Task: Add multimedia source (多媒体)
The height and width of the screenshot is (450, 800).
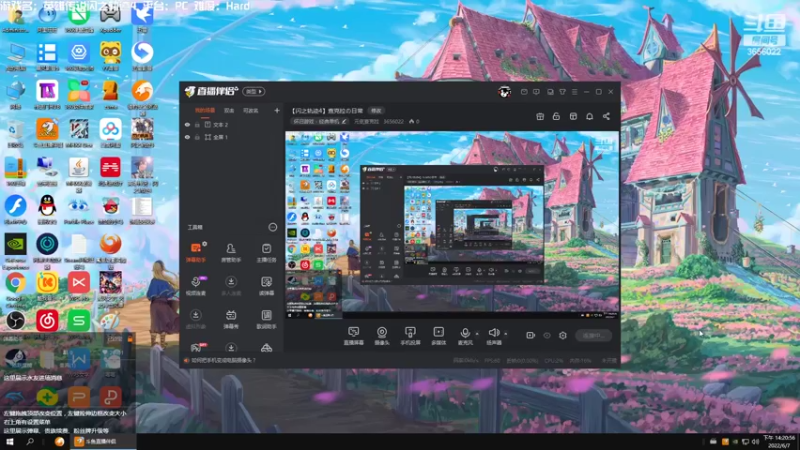Action: pyautogui.click(x=438, y=336)
